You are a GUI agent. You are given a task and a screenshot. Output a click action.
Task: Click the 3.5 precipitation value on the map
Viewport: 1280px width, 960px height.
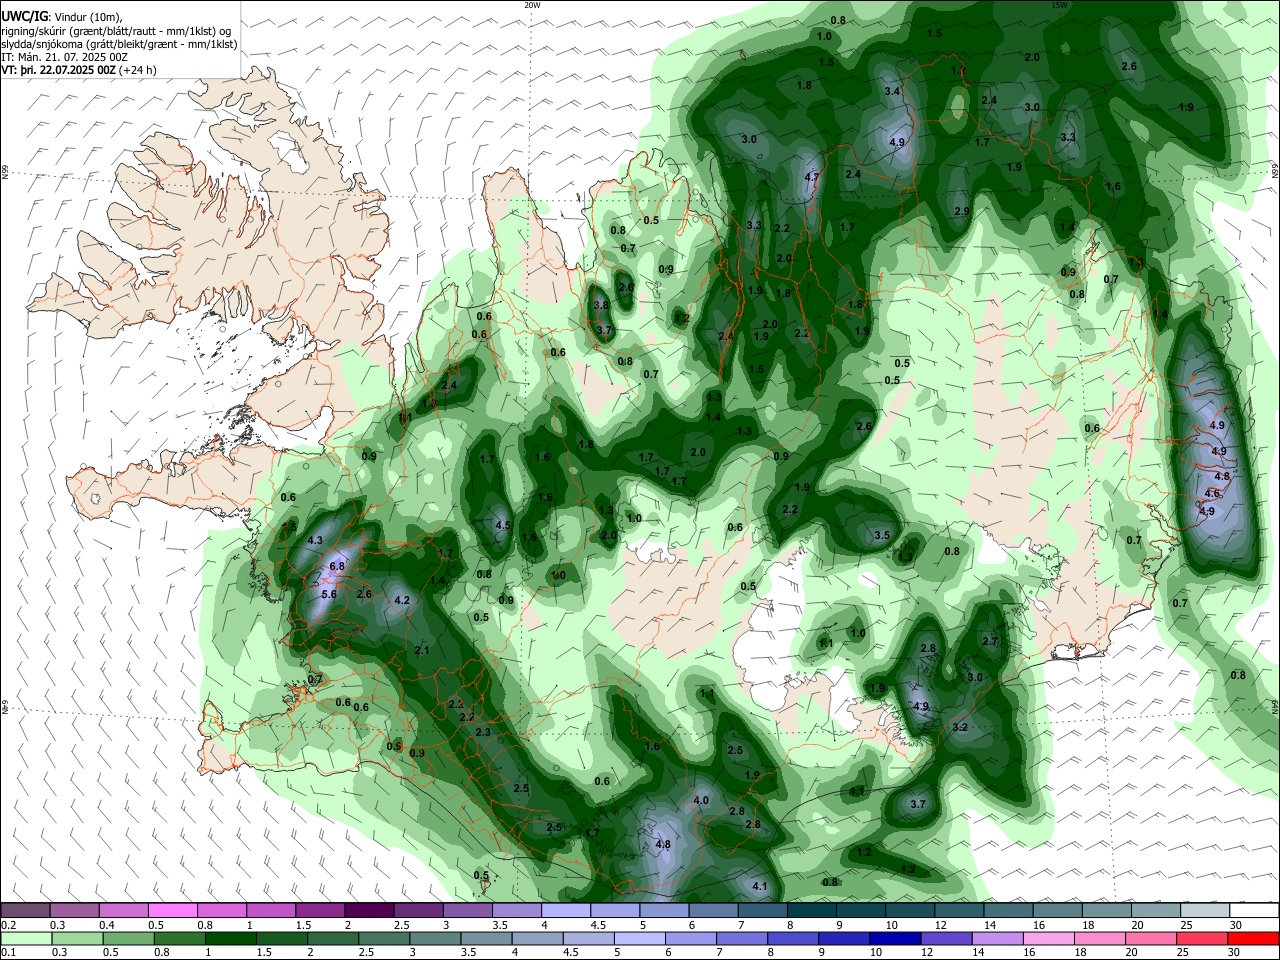click(882, 536)
